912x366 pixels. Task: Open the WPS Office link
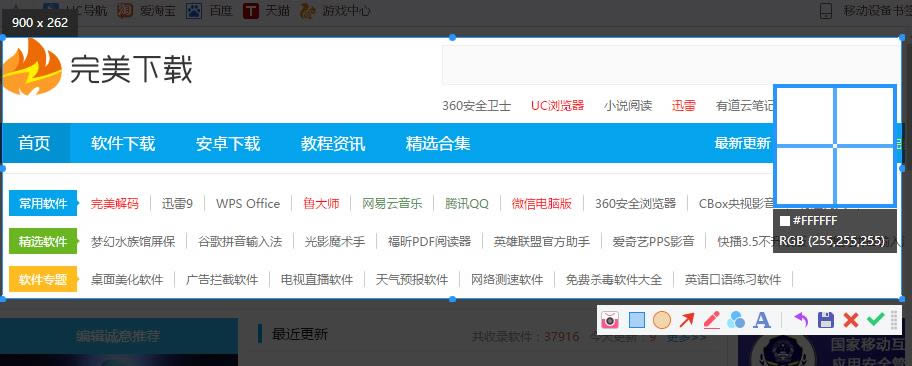point(248,204)
